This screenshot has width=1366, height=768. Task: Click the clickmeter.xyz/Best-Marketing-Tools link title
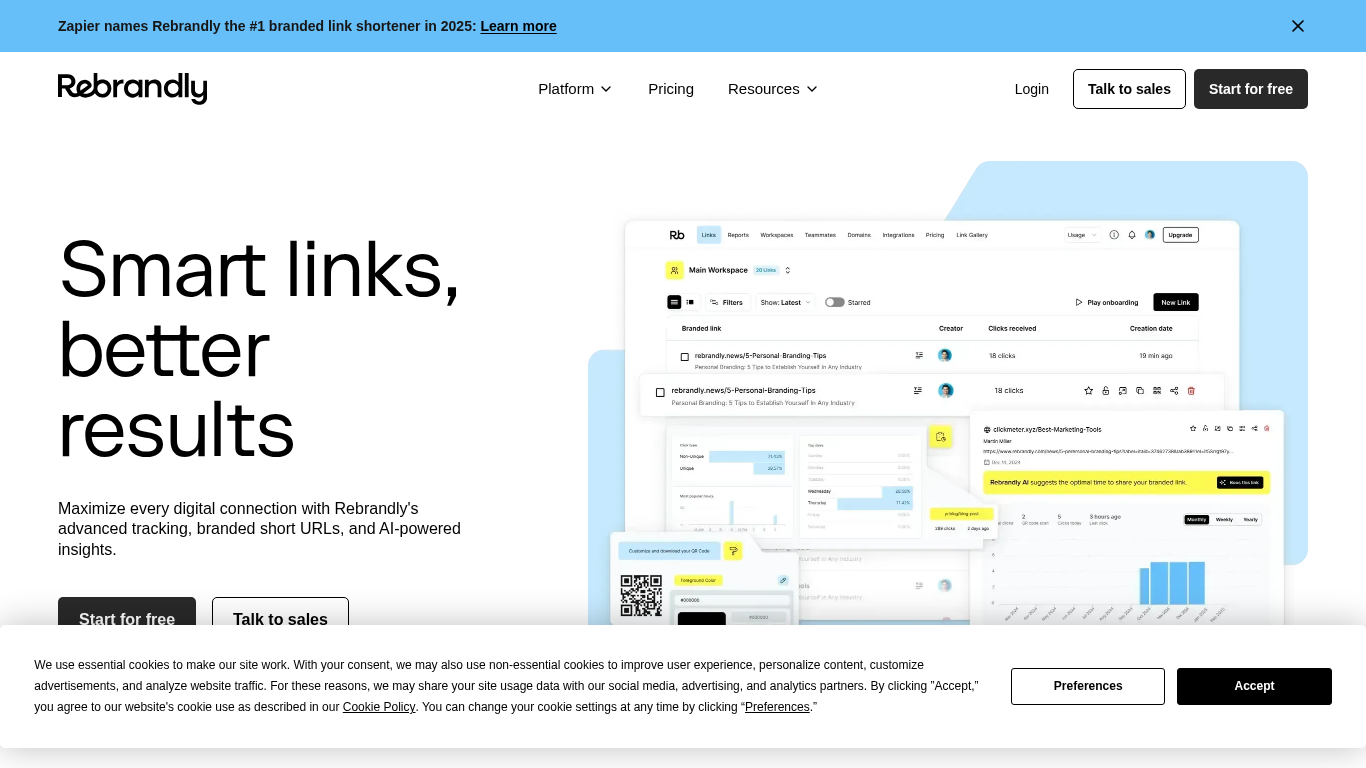1047,429
